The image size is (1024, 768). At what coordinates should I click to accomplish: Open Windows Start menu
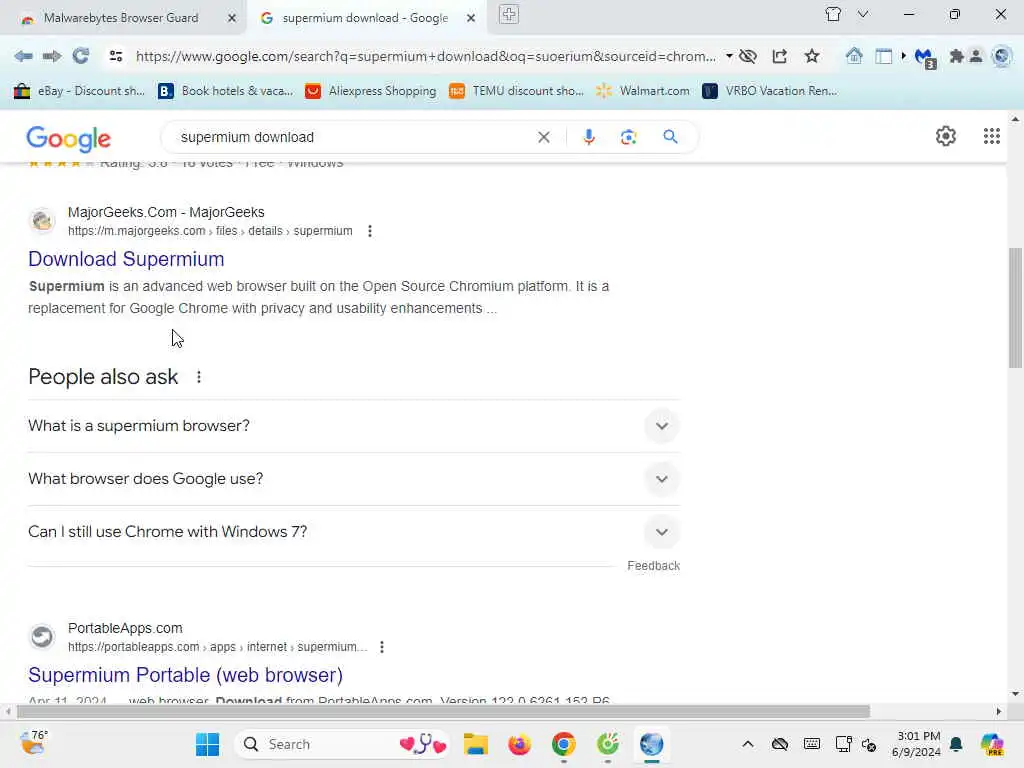[207, 744]
